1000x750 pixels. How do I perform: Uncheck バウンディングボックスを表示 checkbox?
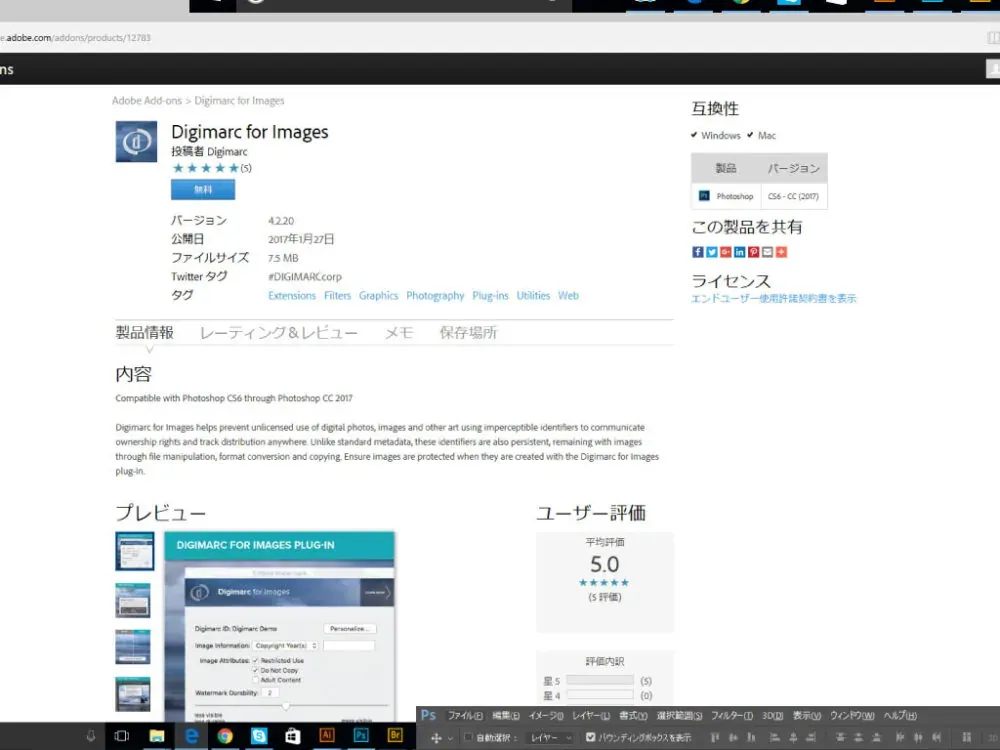click(x=591, y=737)
